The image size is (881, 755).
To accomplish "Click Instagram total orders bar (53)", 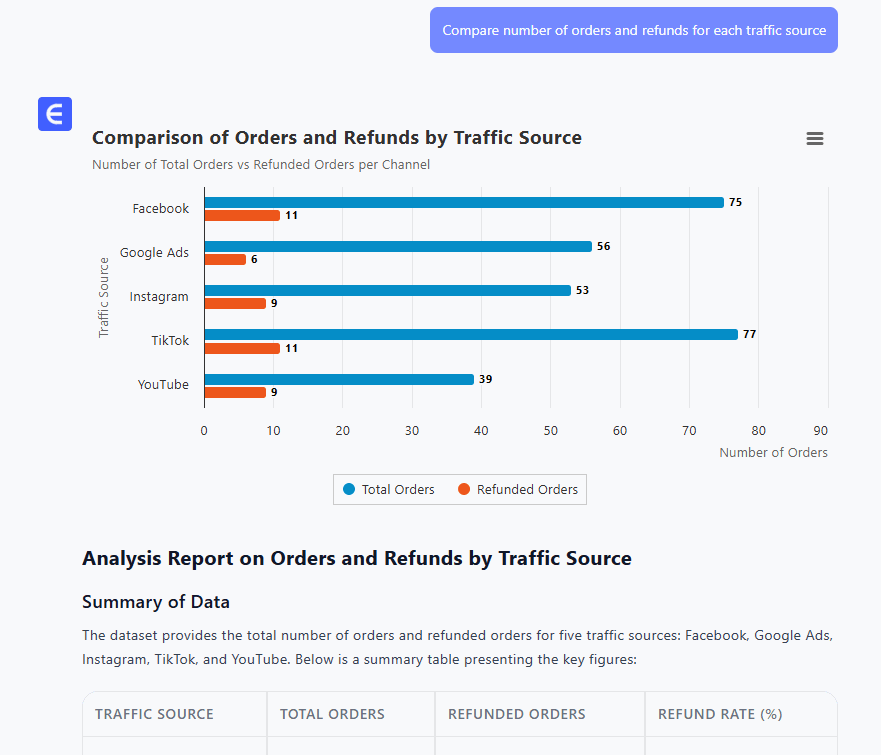I will tap(387, 290).
